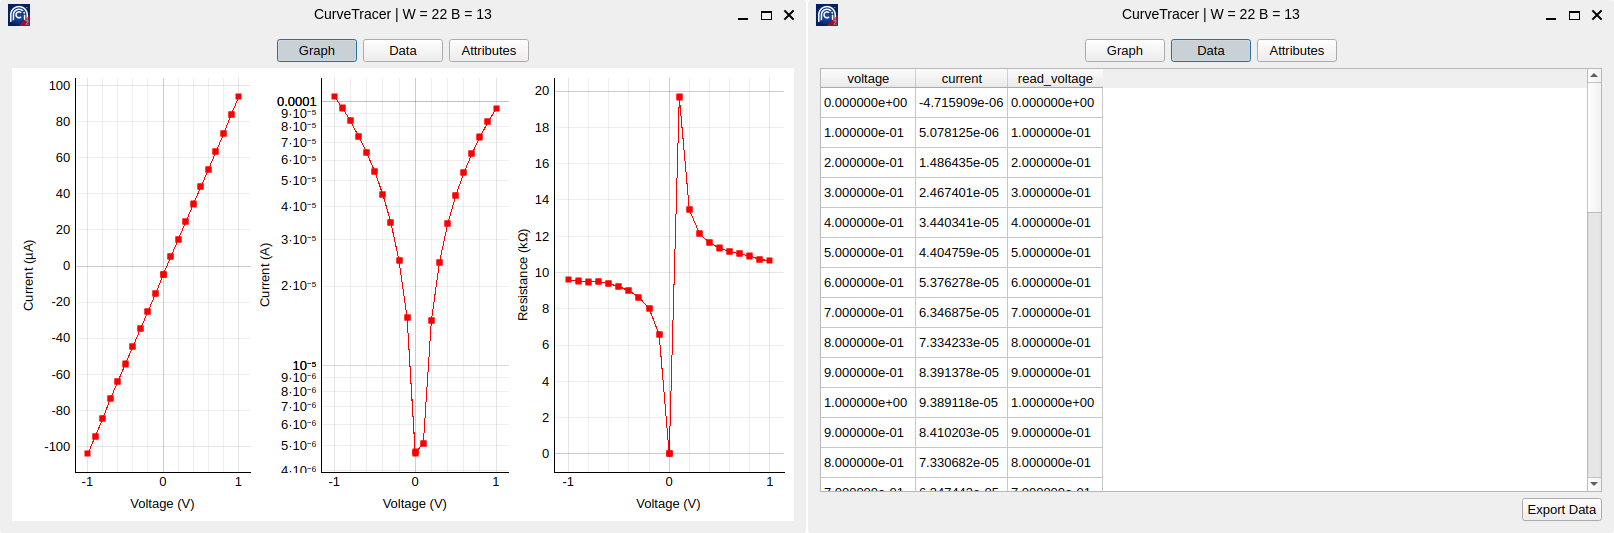Click the current column header

click(962, 78)
